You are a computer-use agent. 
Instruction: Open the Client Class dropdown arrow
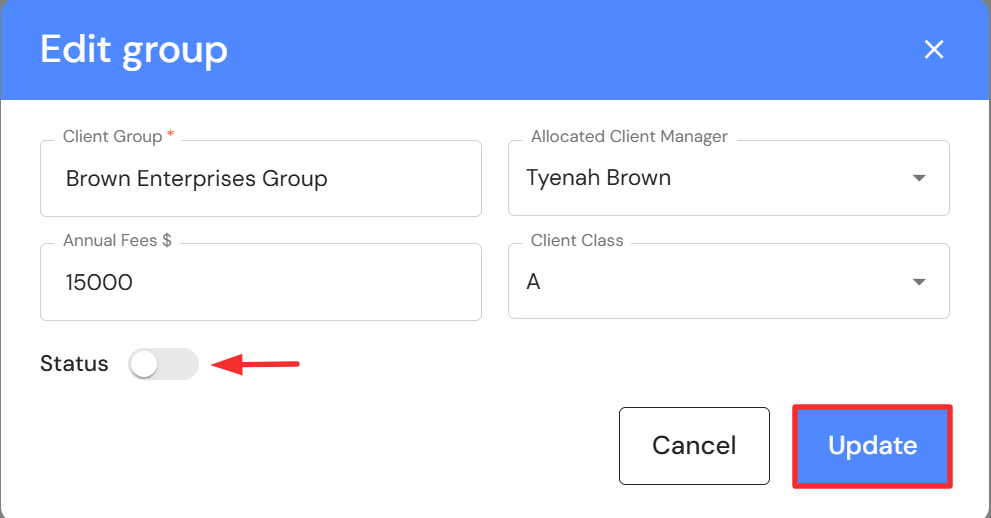tap(919, 283)
